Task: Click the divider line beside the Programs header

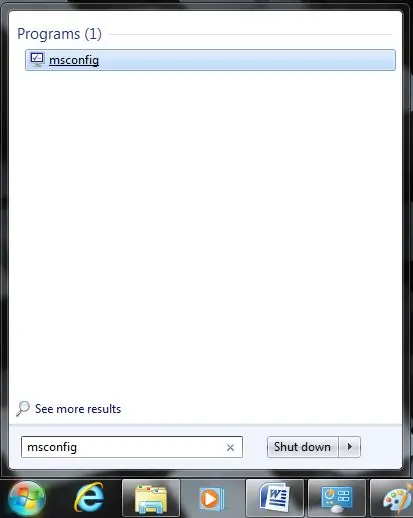Action: tap(250, 34)
